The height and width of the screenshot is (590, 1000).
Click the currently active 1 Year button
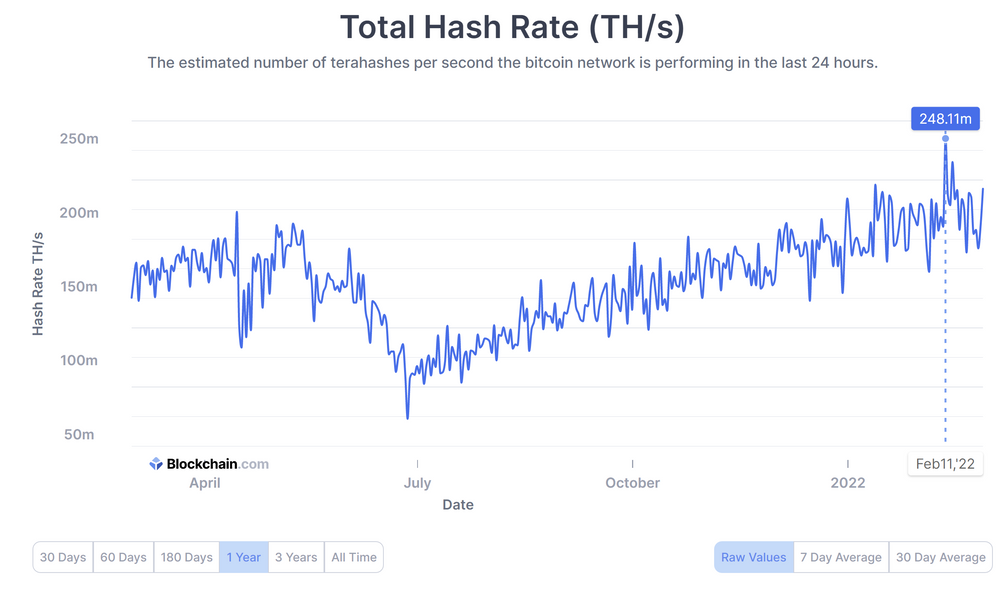point(244,557)
